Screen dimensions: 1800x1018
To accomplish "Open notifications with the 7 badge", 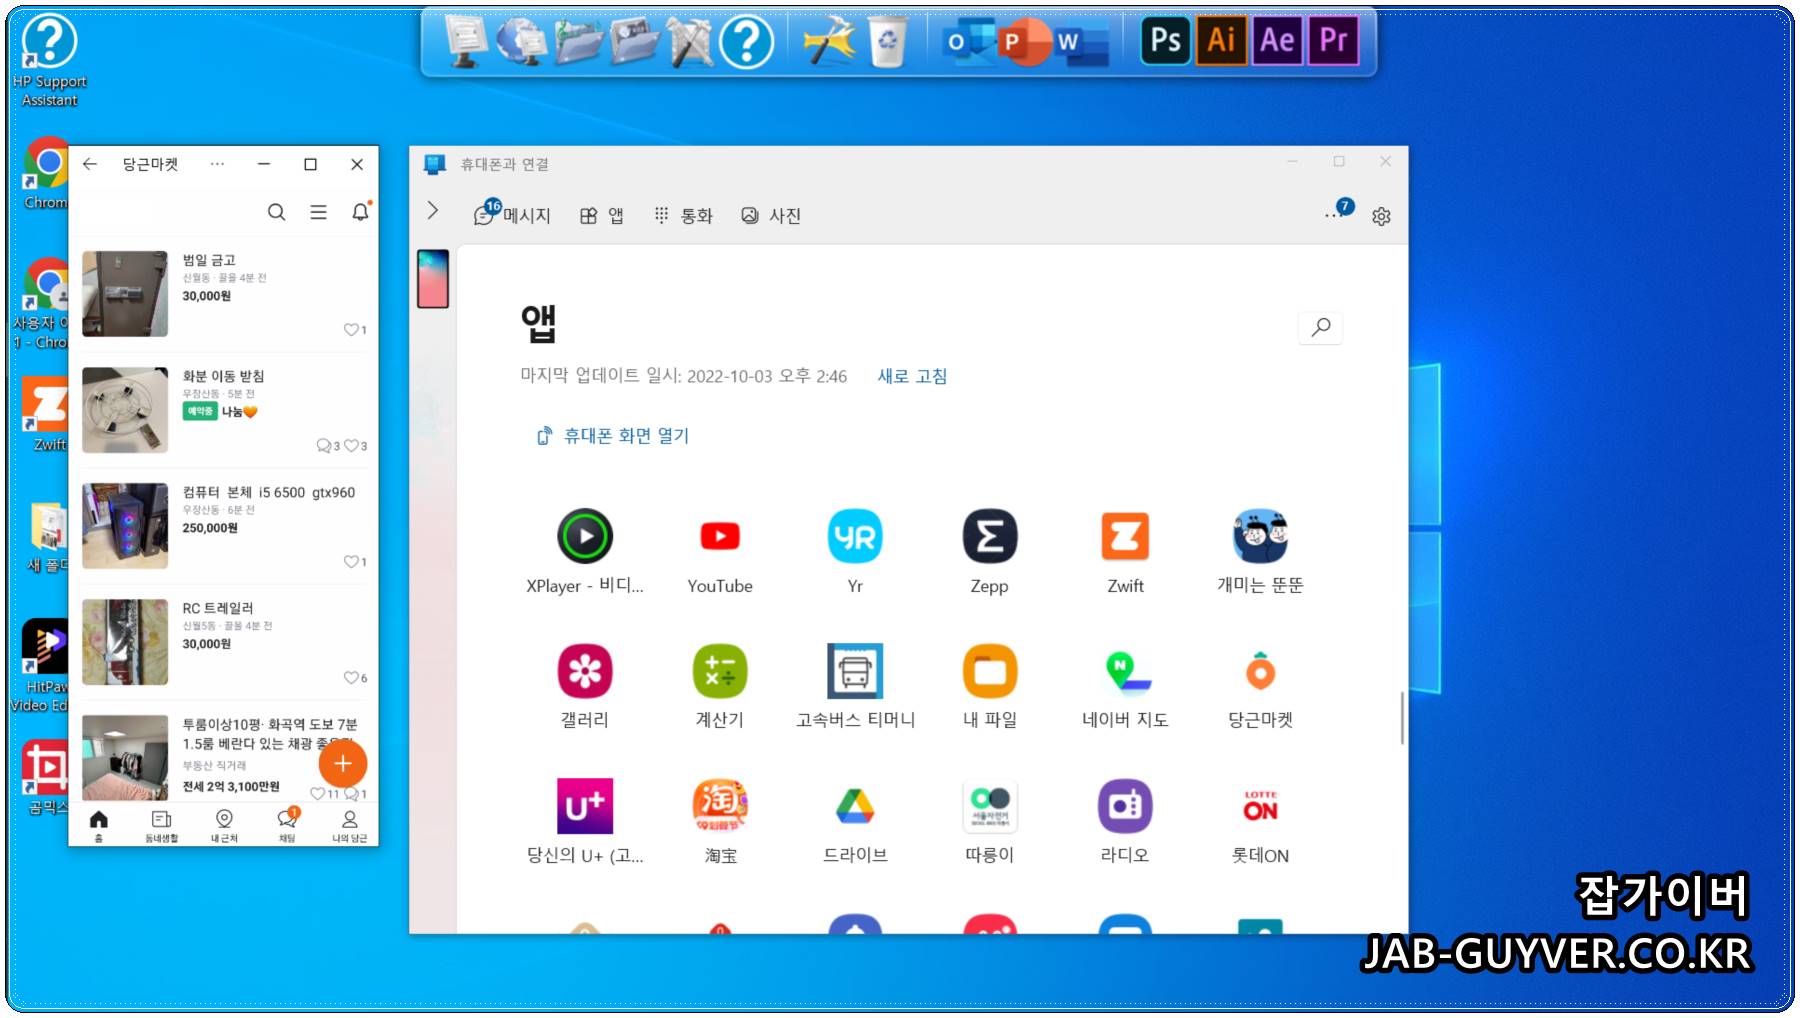I will (1339, 211).
